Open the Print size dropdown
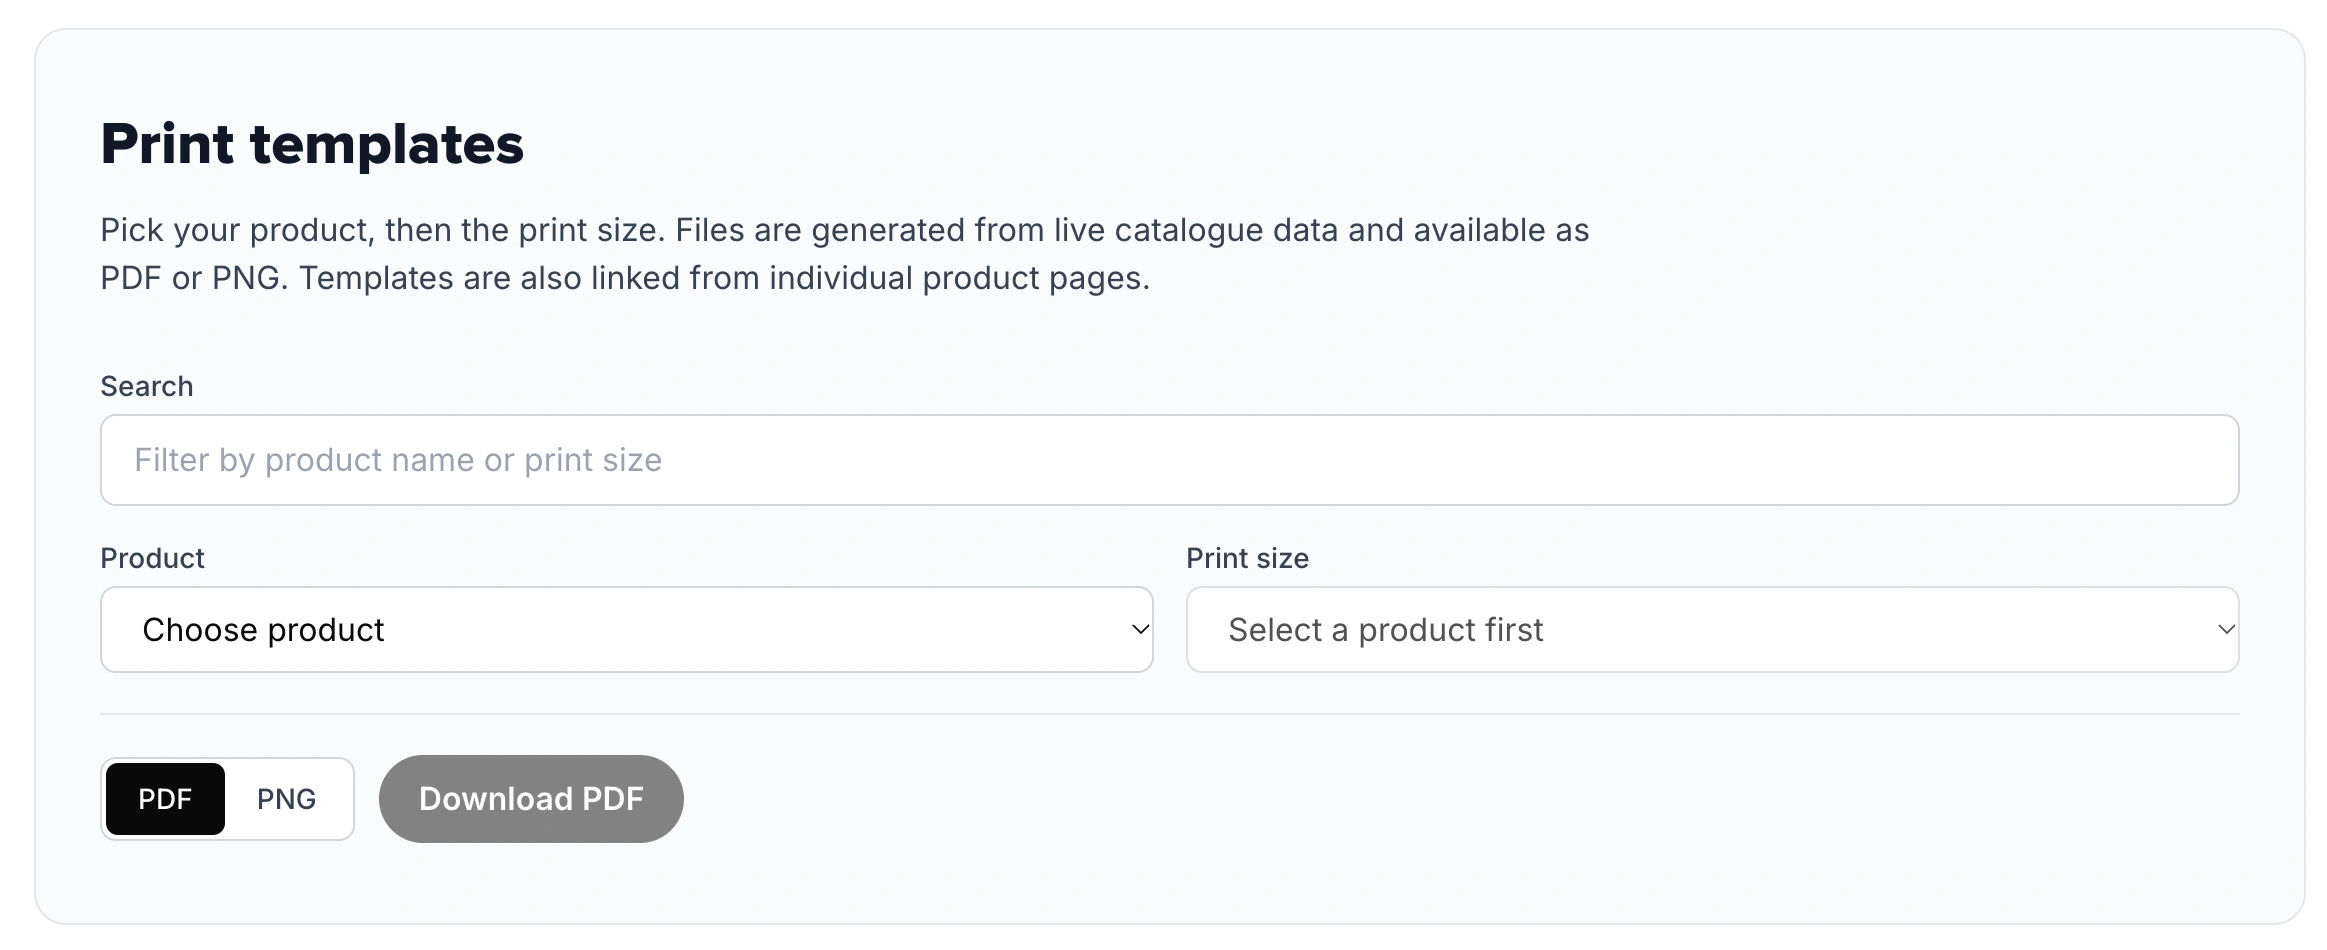Viewport: 2327px width, 950px height. 1712,630
